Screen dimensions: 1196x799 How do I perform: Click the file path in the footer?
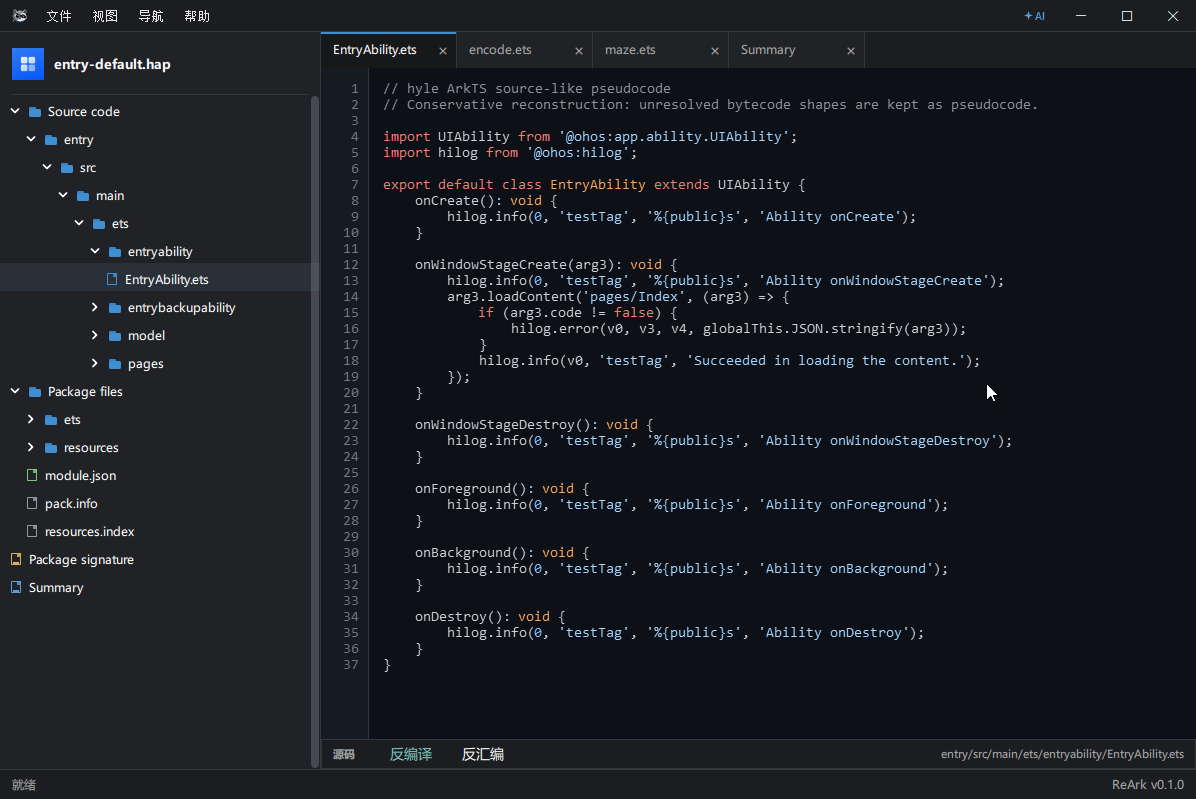pos(1062,755)
